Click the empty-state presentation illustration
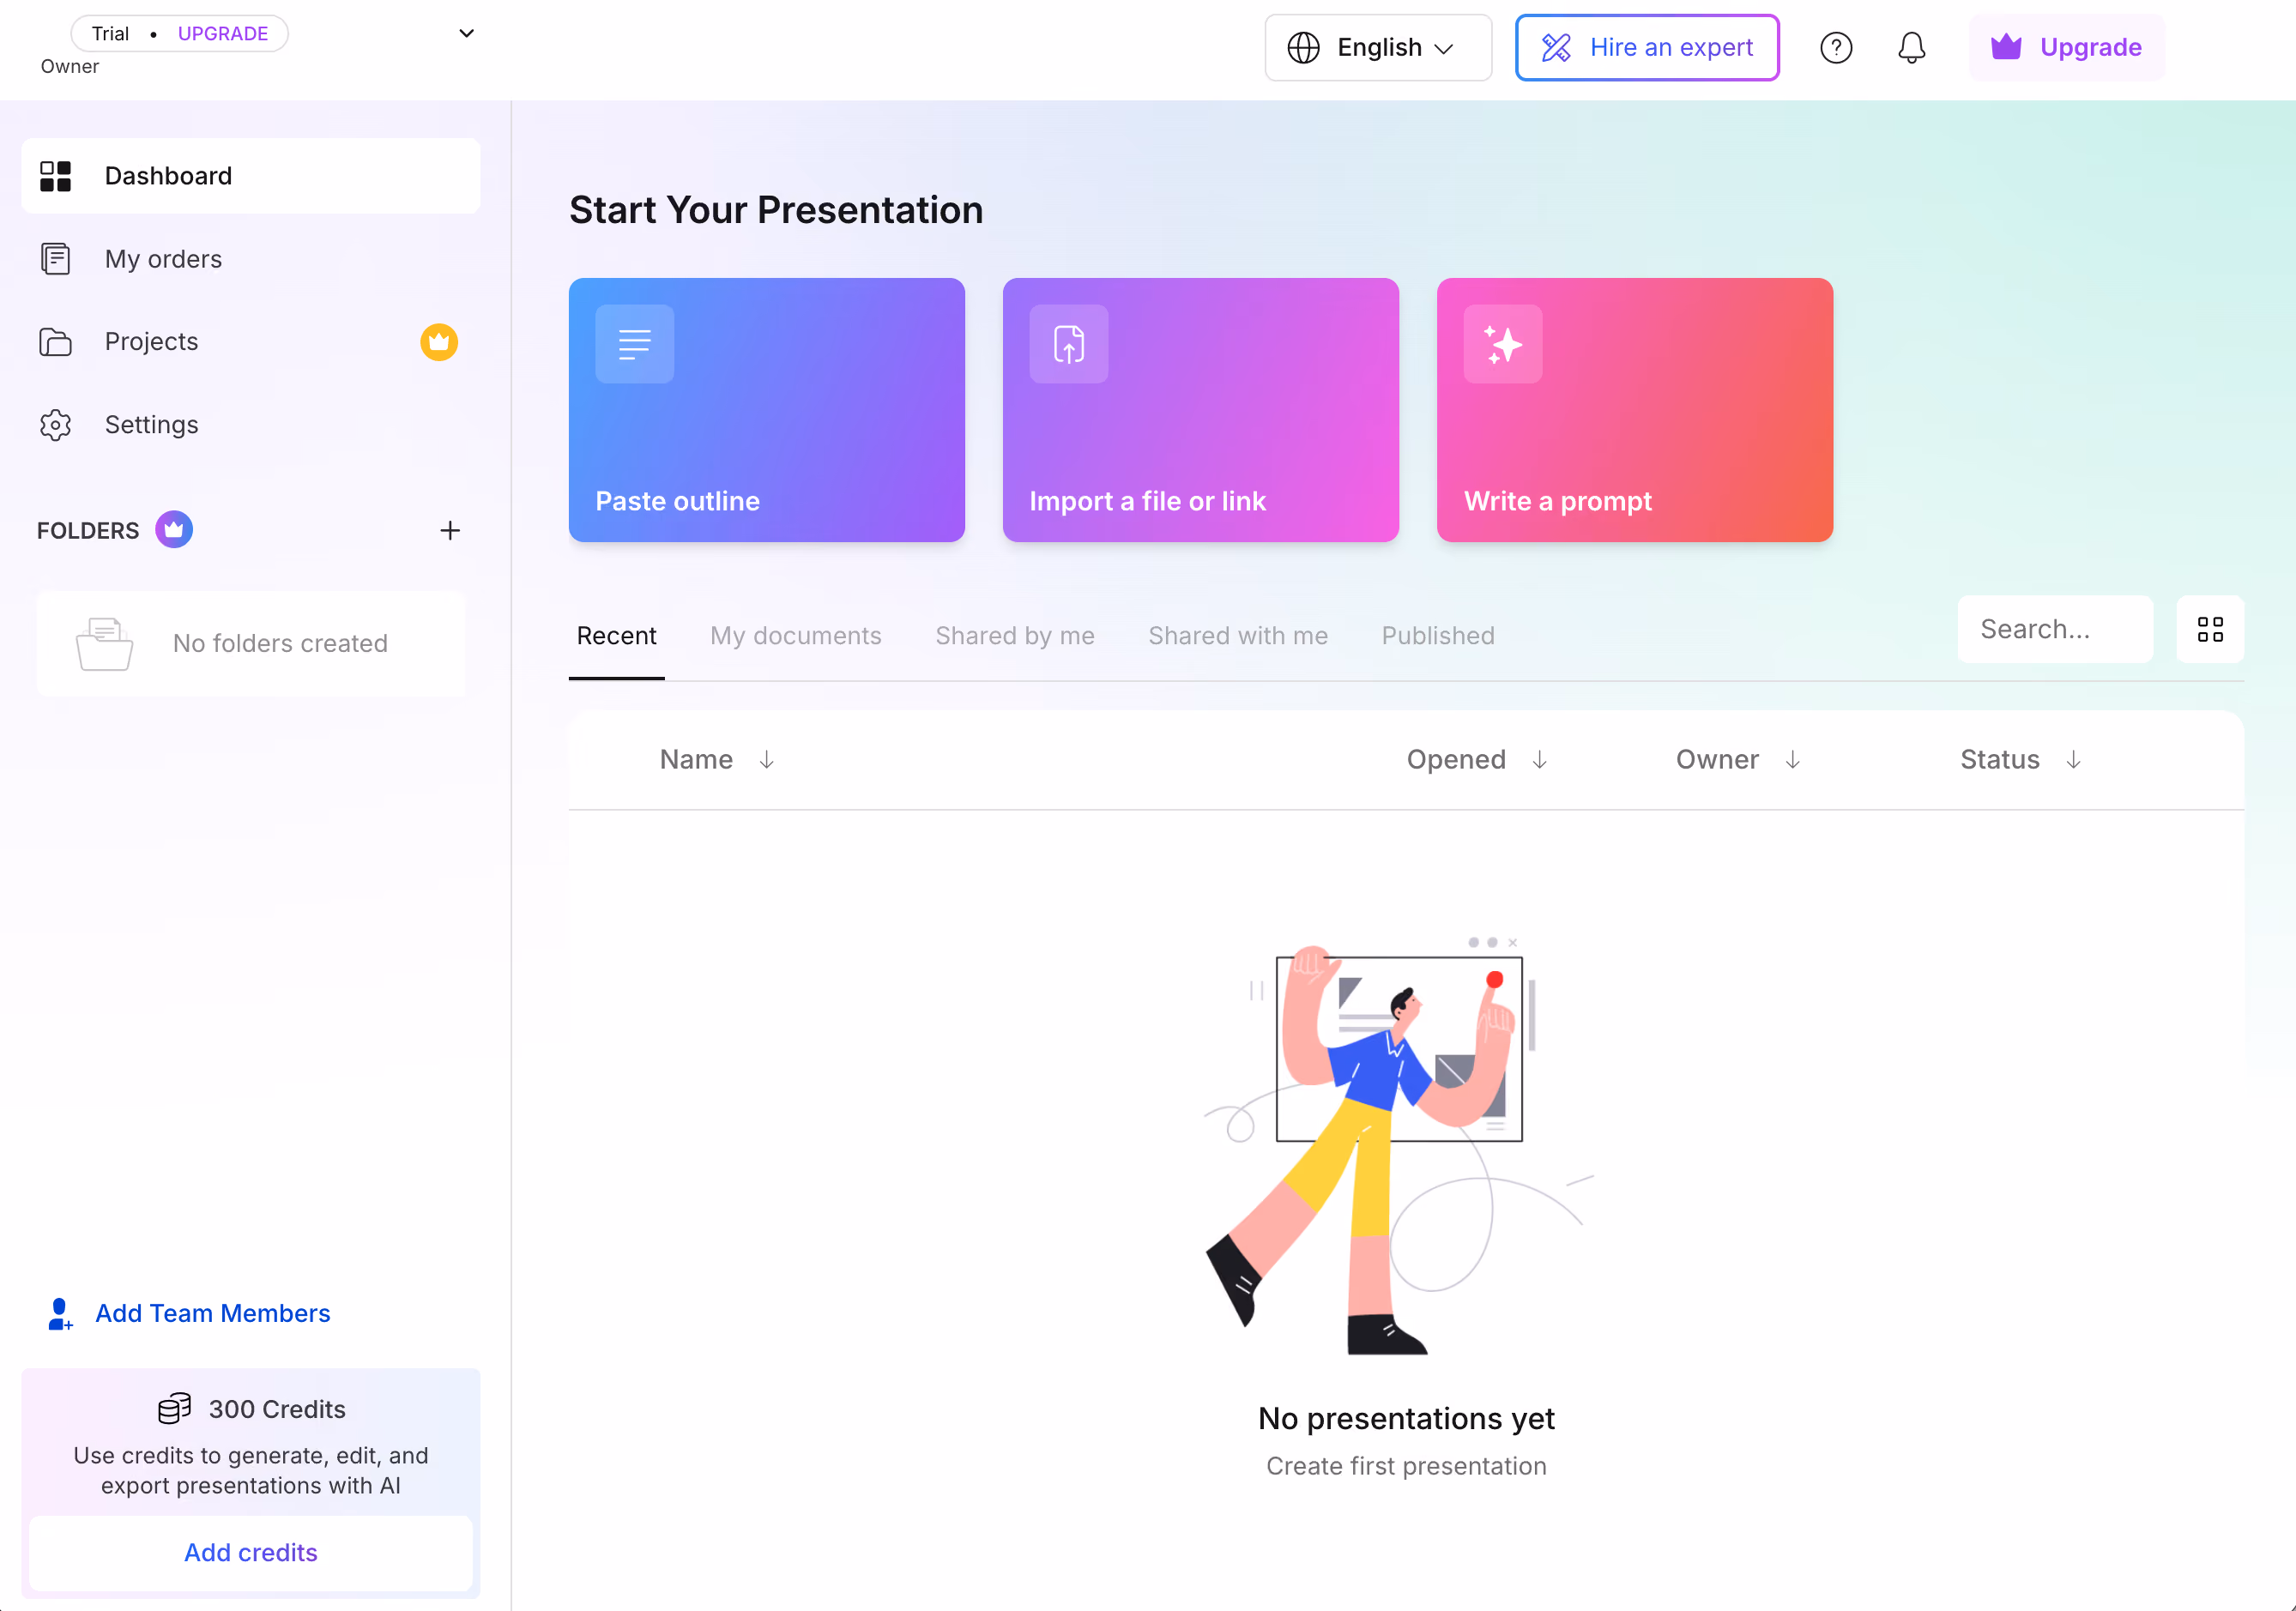 (1398, 1146)
